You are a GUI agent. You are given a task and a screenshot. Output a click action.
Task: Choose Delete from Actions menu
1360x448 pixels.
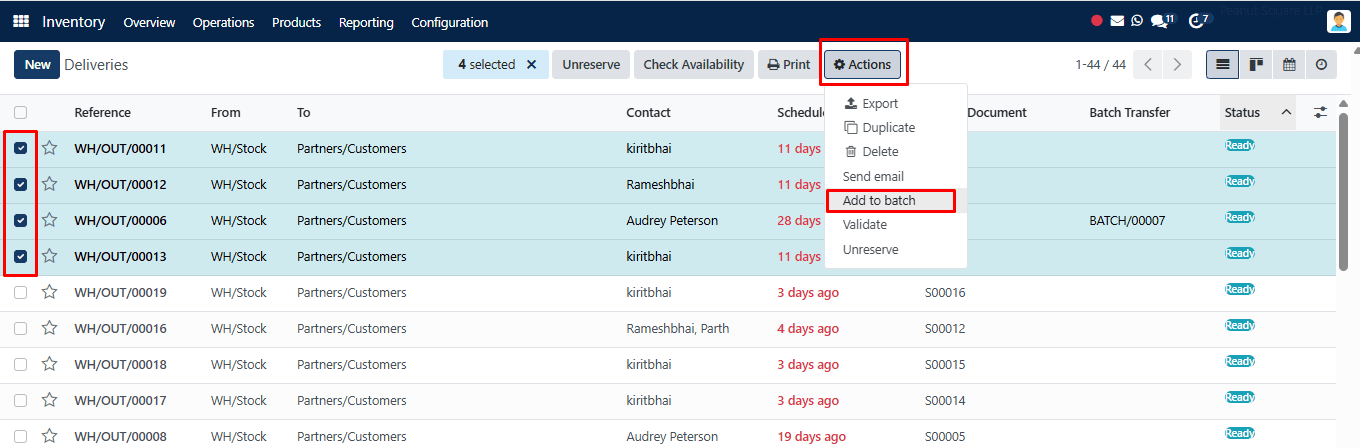[x=871, y=151]
